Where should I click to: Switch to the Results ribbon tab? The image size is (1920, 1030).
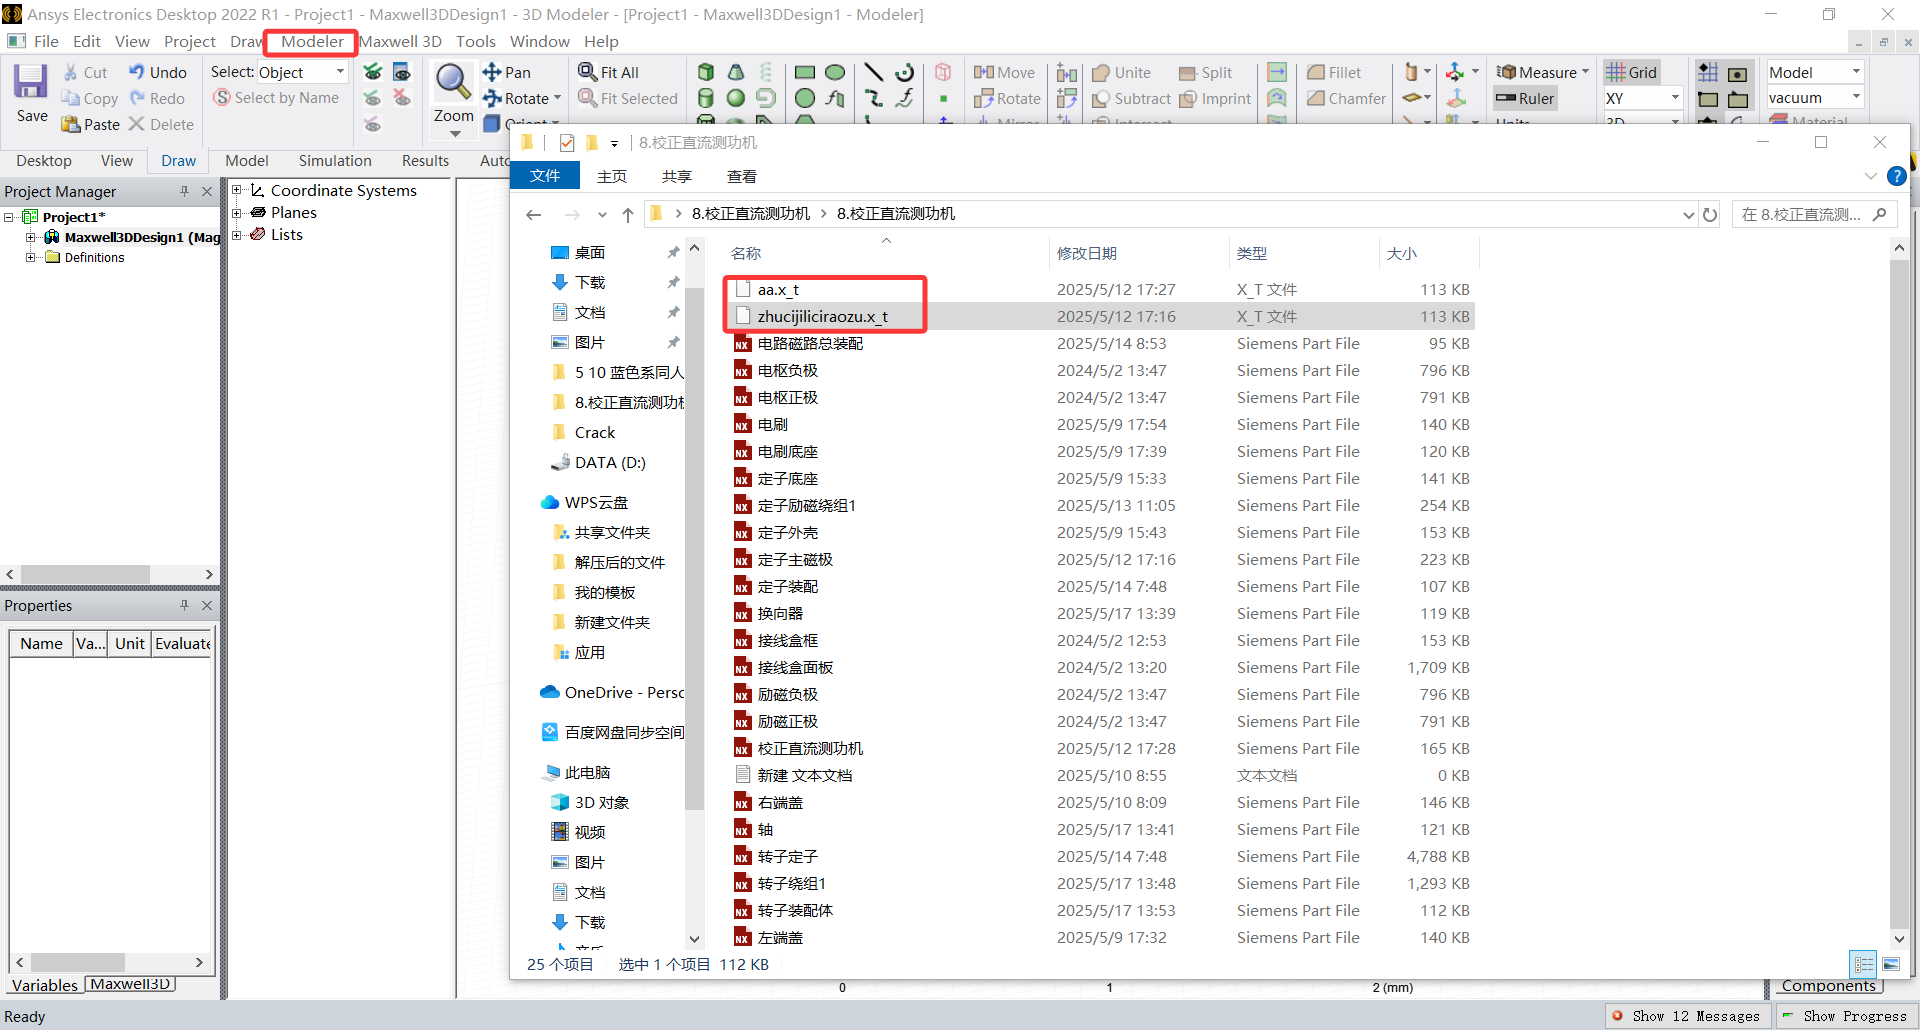pos(426,160)
